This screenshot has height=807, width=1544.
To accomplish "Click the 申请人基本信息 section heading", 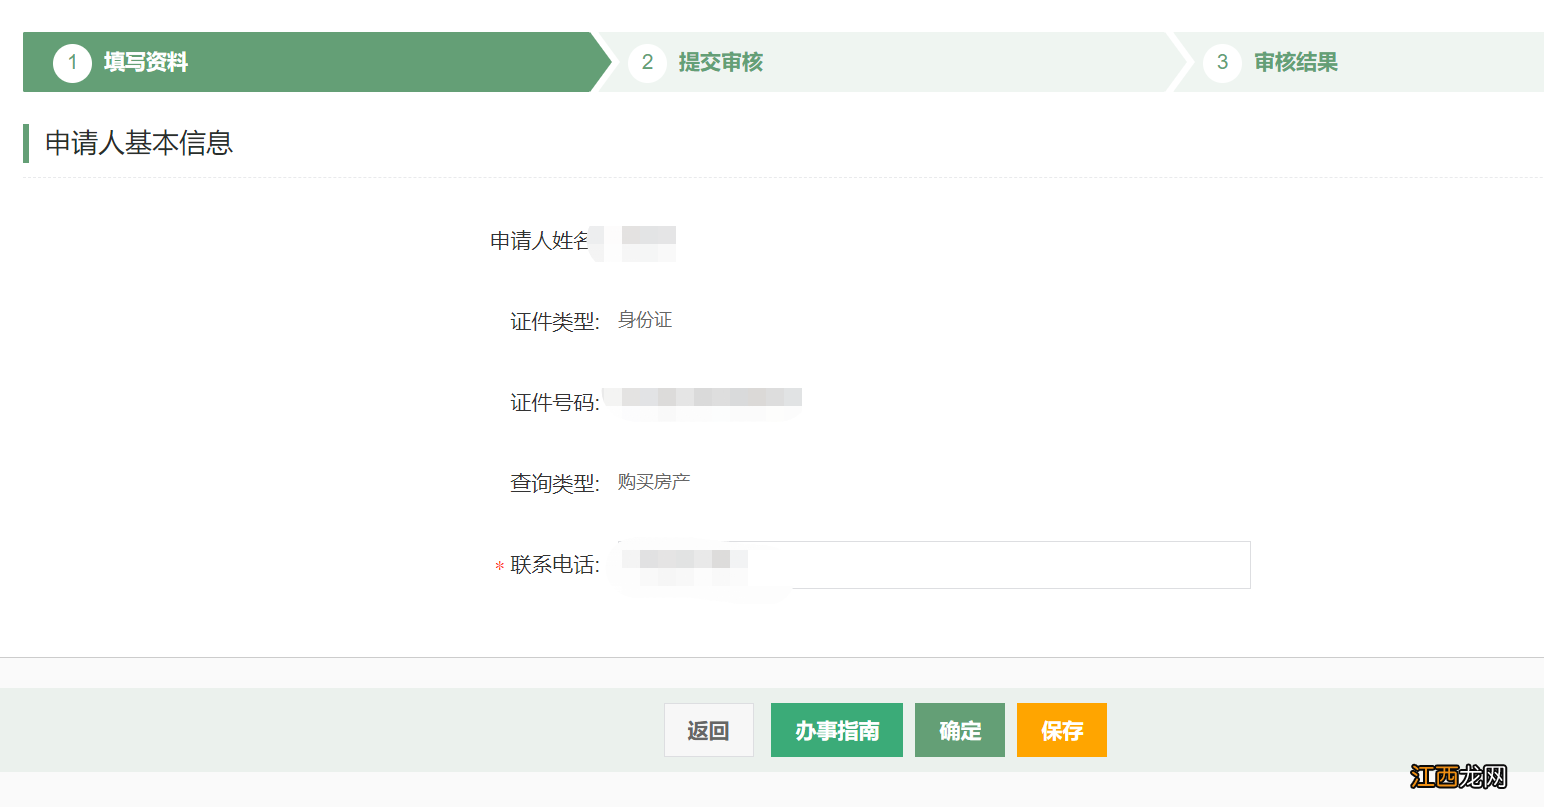I will [x=139, y=143].
